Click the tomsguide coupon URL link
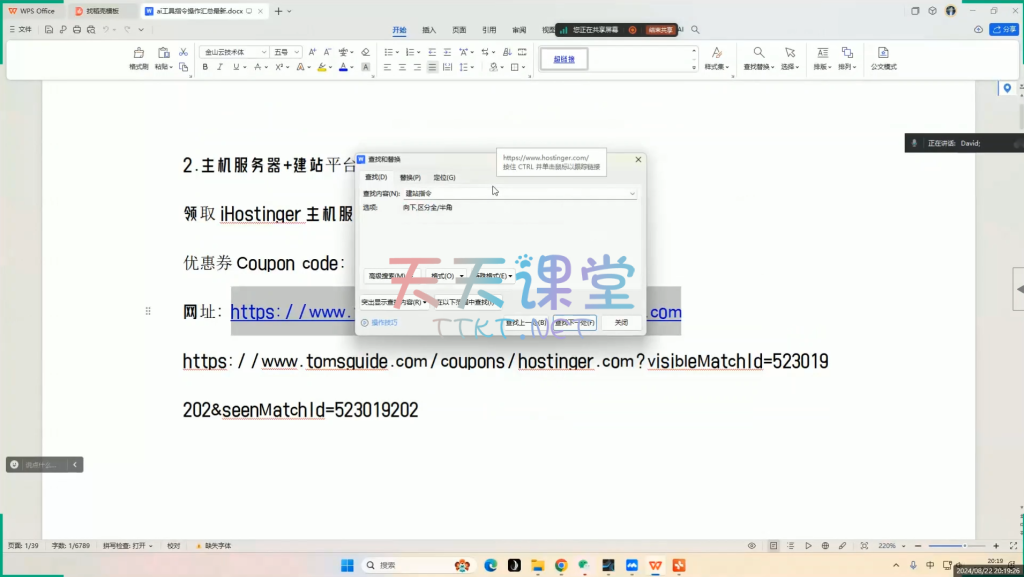The height and width of the screenshot is (577, 1024). [505, 361]
